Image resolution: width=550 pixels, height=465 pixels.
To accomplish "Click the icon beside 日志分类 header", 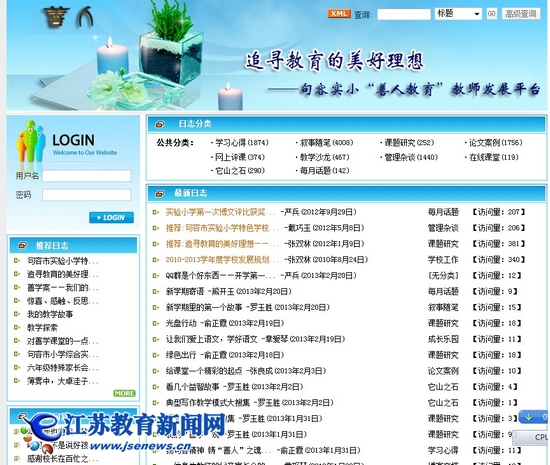I will click(160, 124).
